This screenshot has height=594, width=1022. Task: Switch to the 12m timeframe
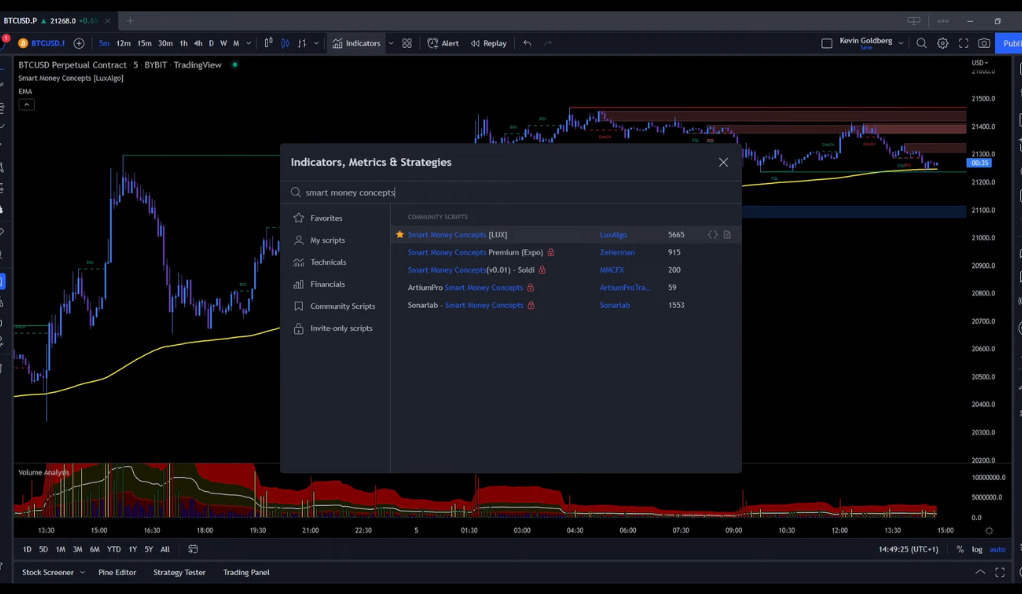coord(123,43)
